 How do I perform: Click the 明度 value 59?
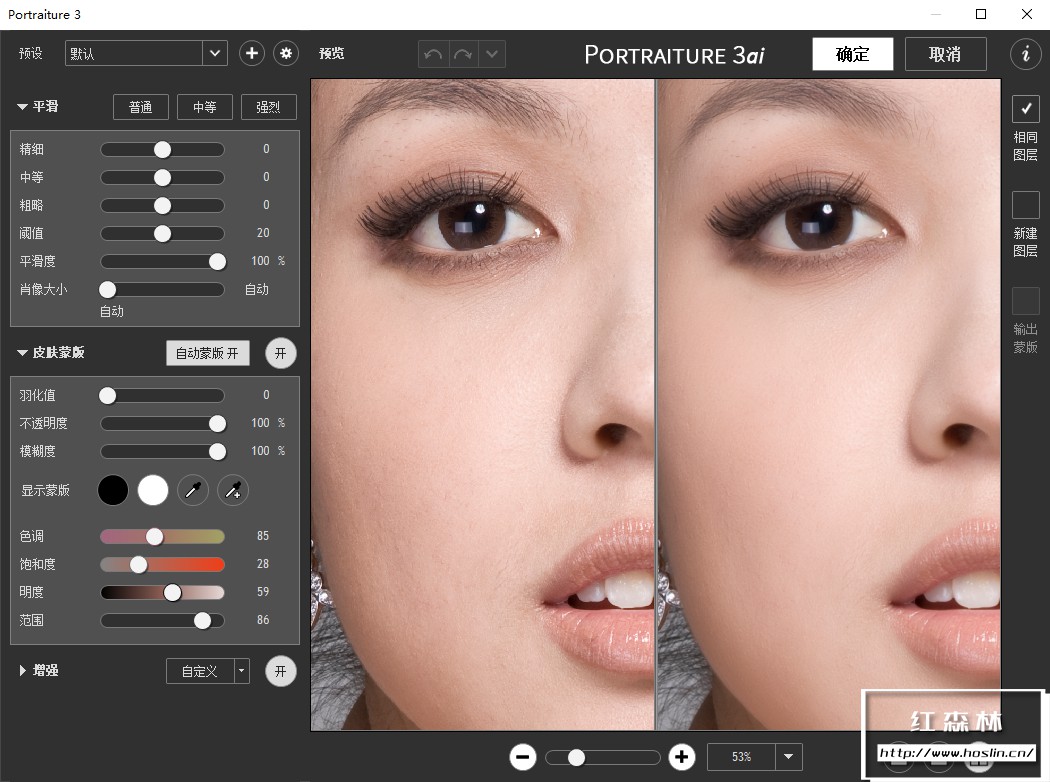pos(263,592)
